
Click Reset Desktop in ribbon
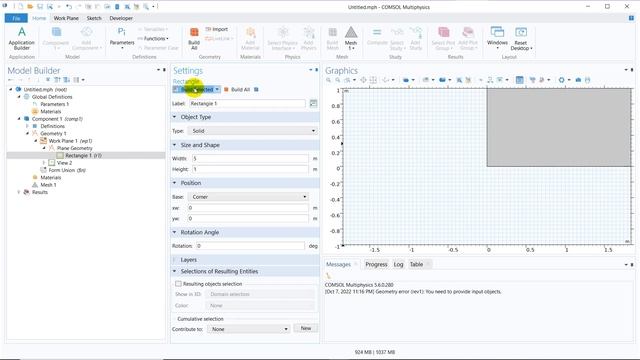tap(521, 38)
